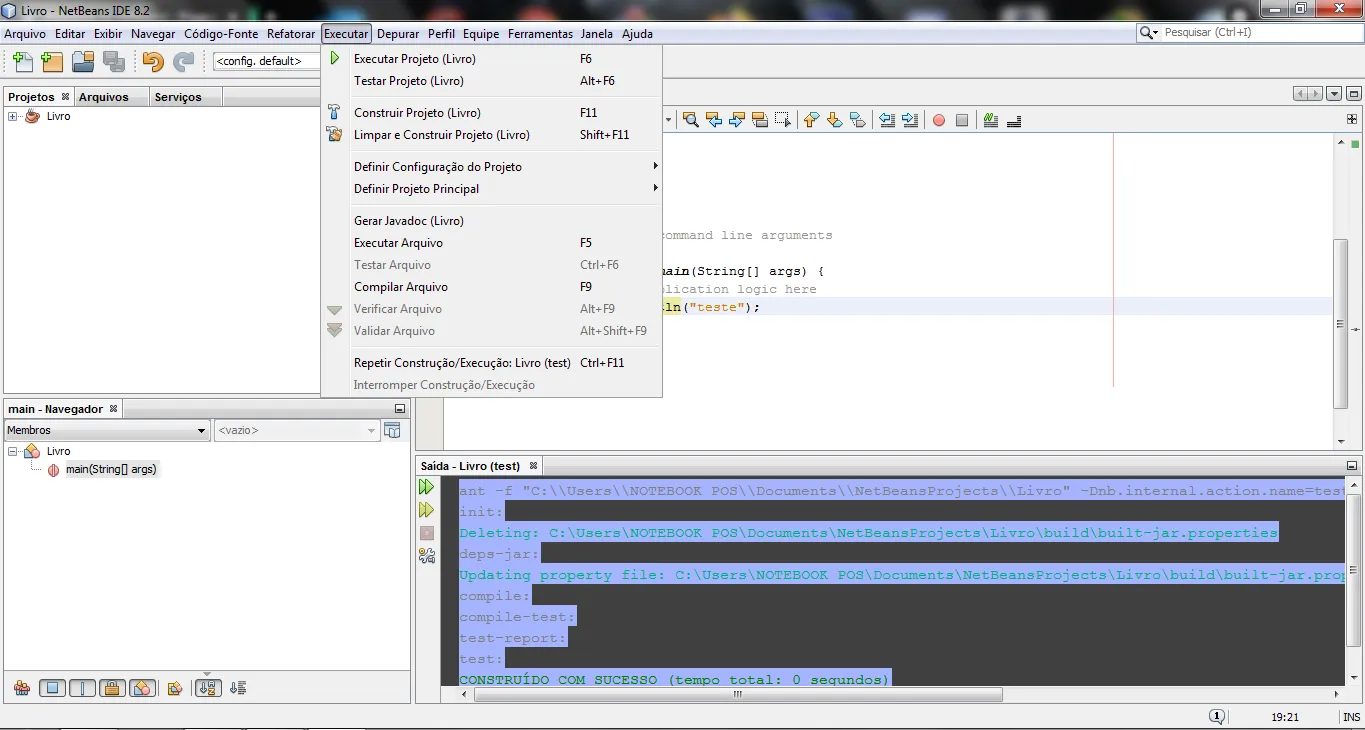Click the output panel horizontal scrollbar
1365x730 pixels.
coord(737,694)
